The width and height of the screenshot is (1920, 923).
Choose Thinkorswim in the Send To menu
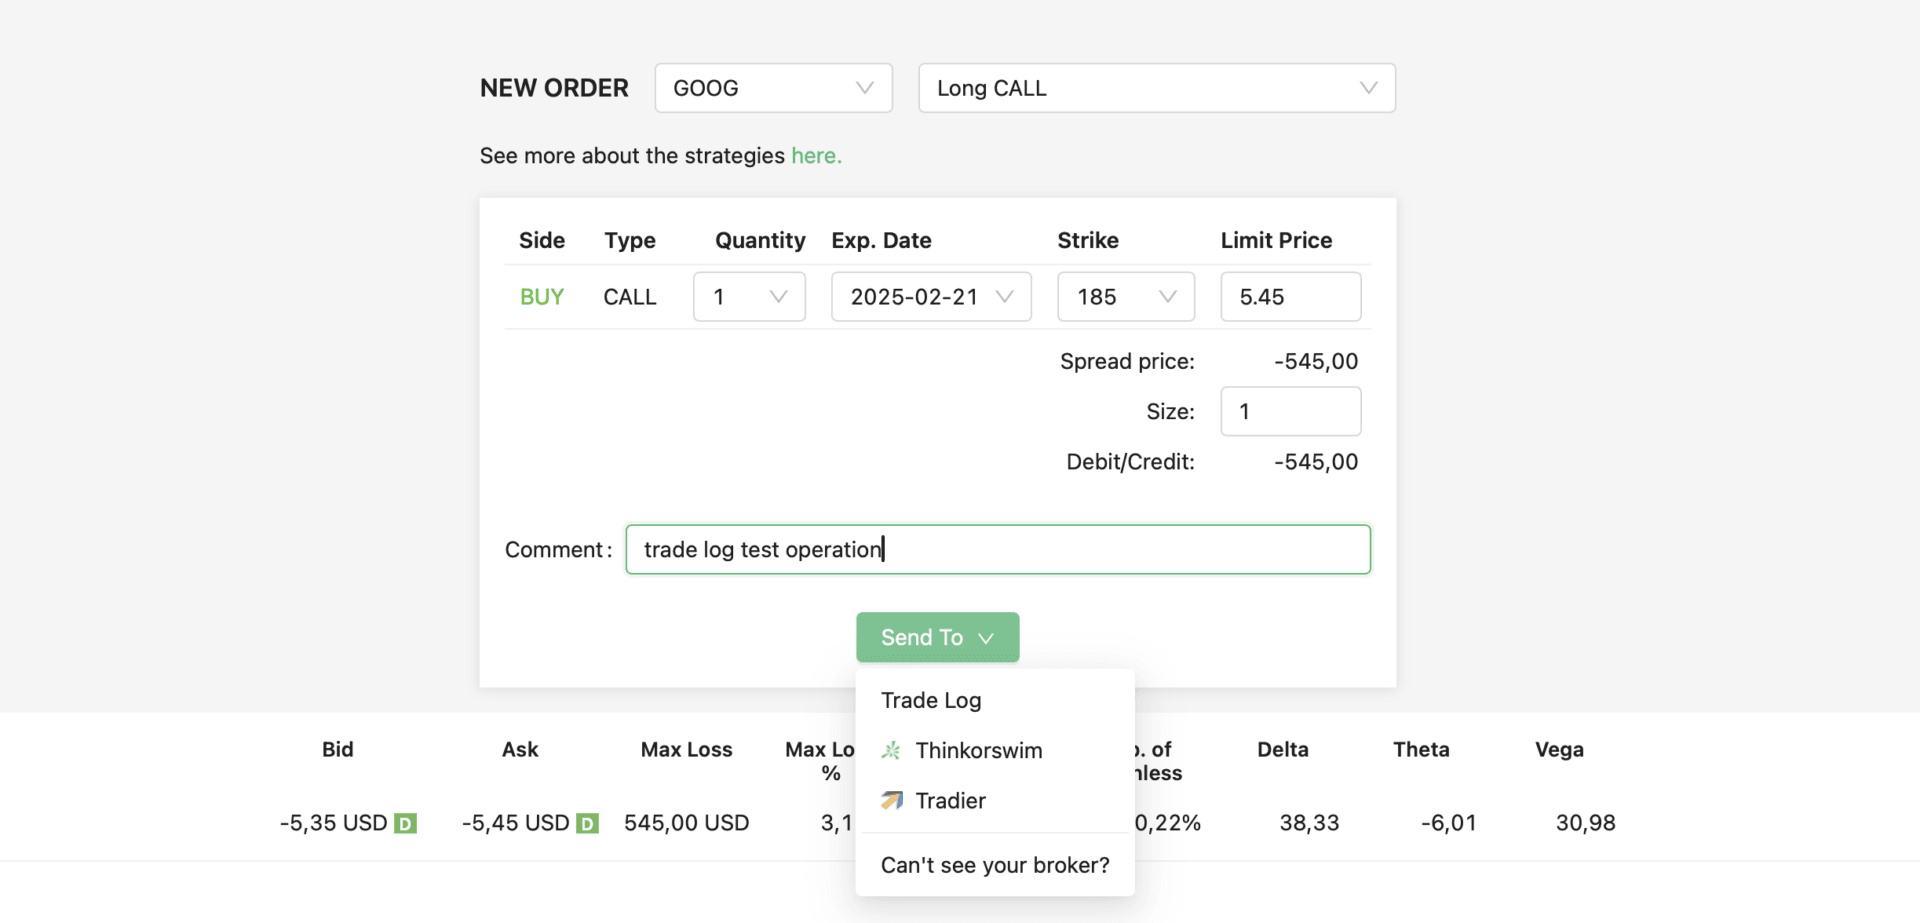coord(995,750)
